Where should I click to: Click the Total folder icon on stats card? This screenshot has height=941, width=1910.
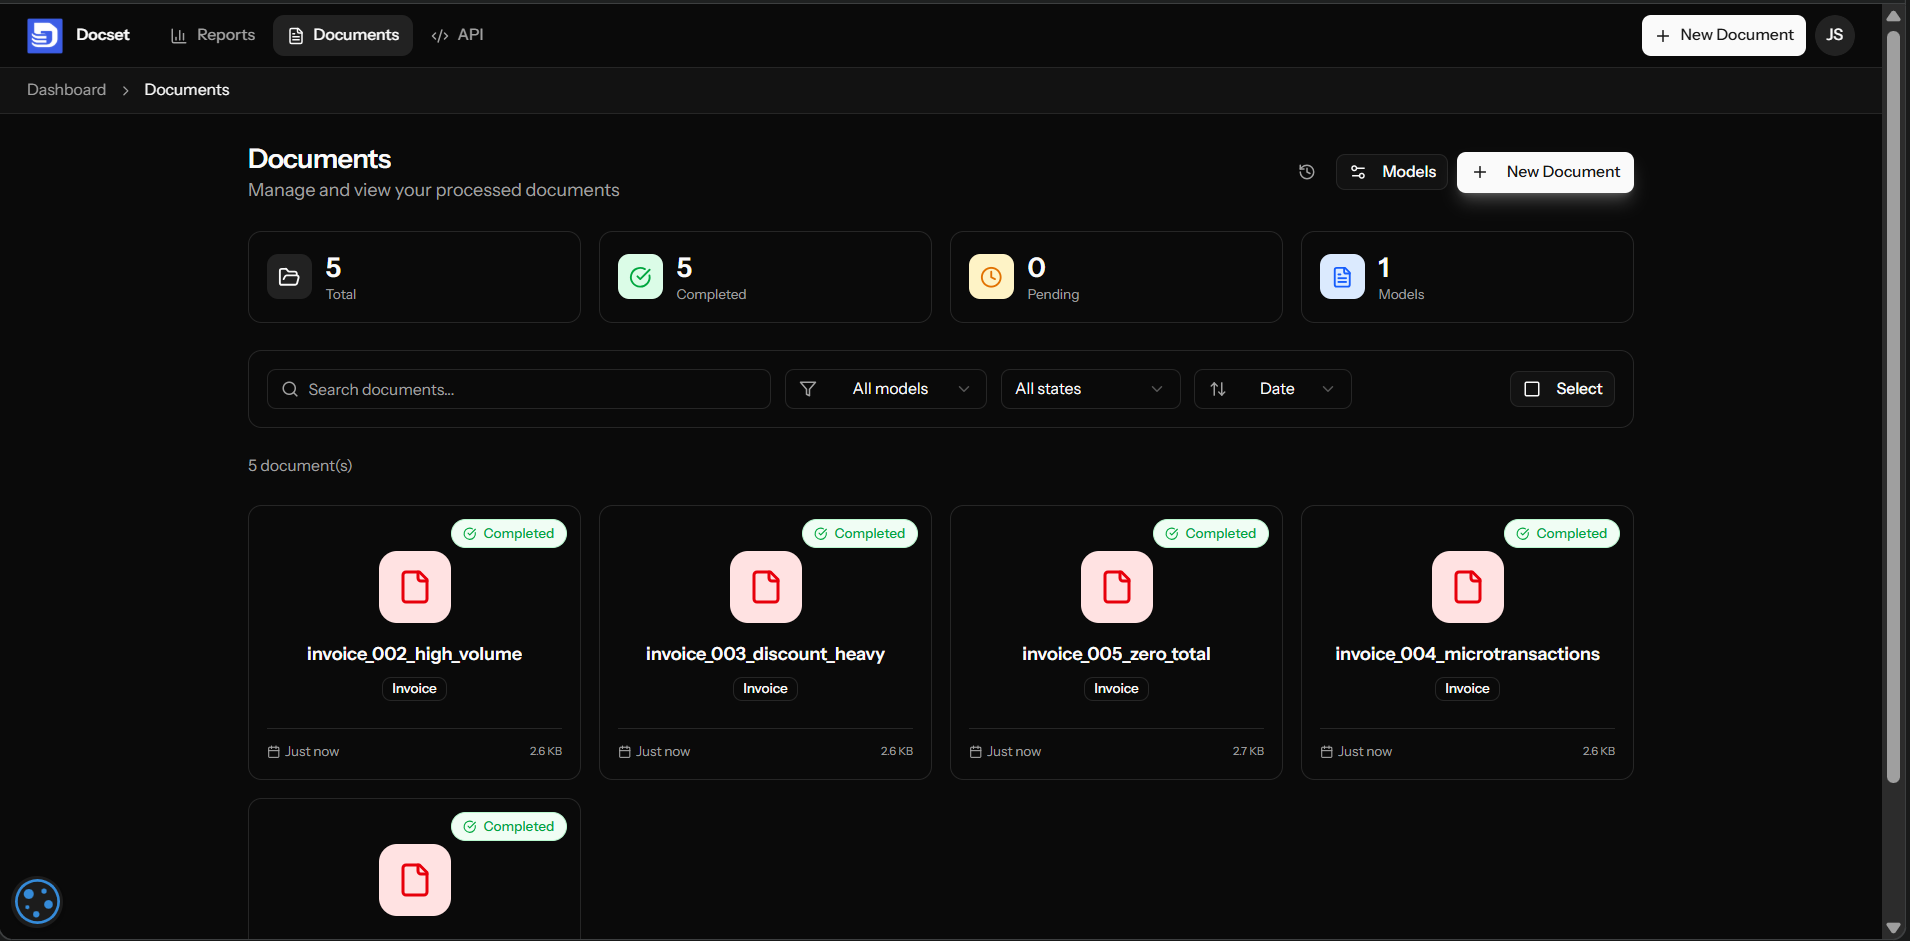289,277
